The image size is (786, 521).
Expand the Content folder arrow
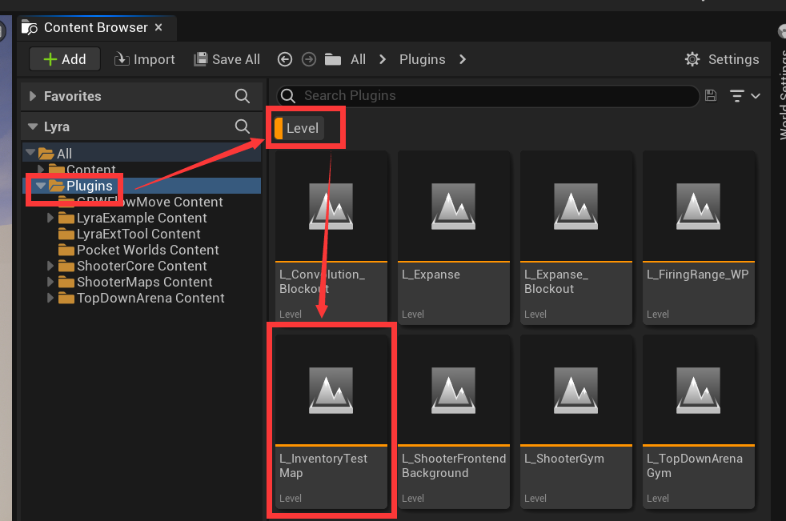point(41,169)
